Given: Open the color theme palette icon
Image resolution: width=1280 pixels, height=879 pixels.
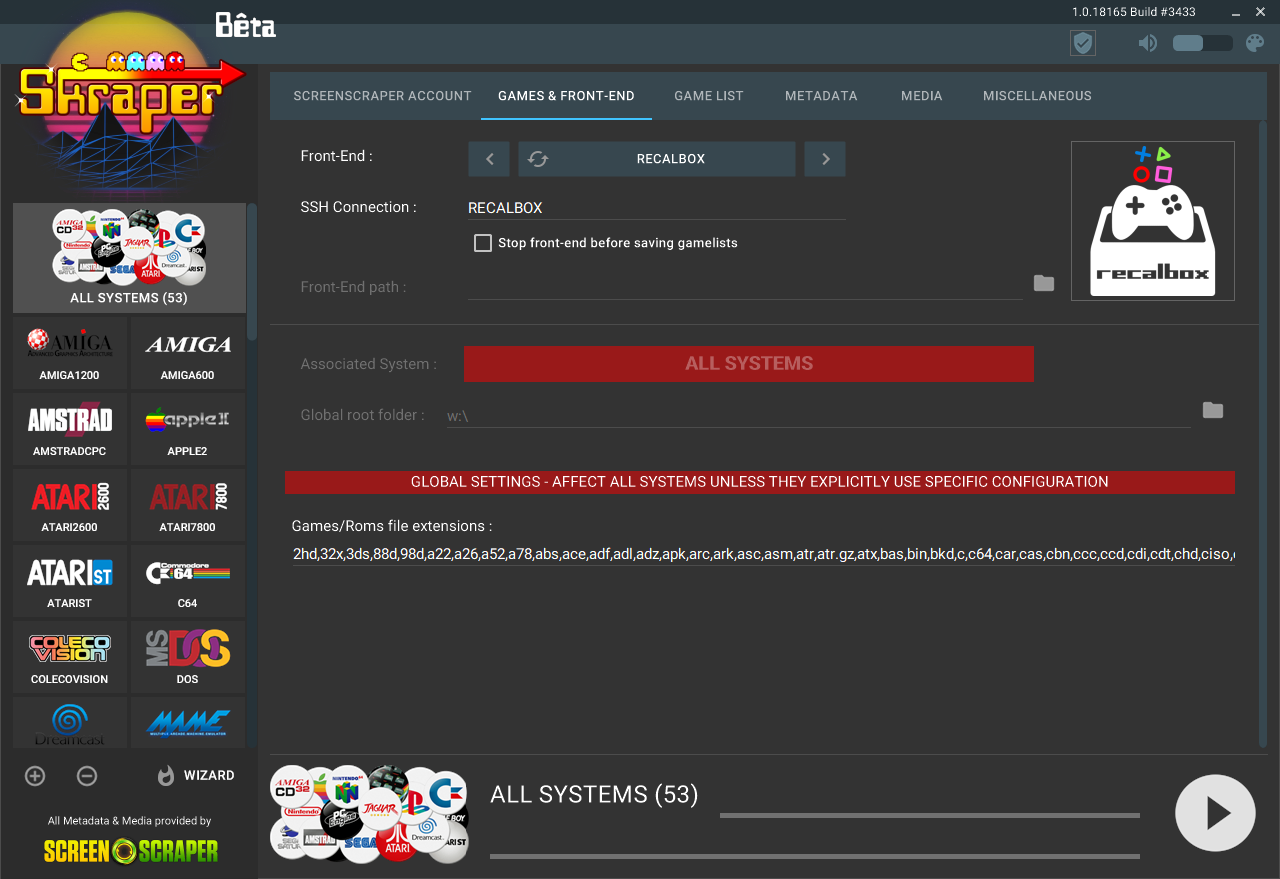Looking at the screenshot, I should pyautogui.click(x=1254, y=43).
